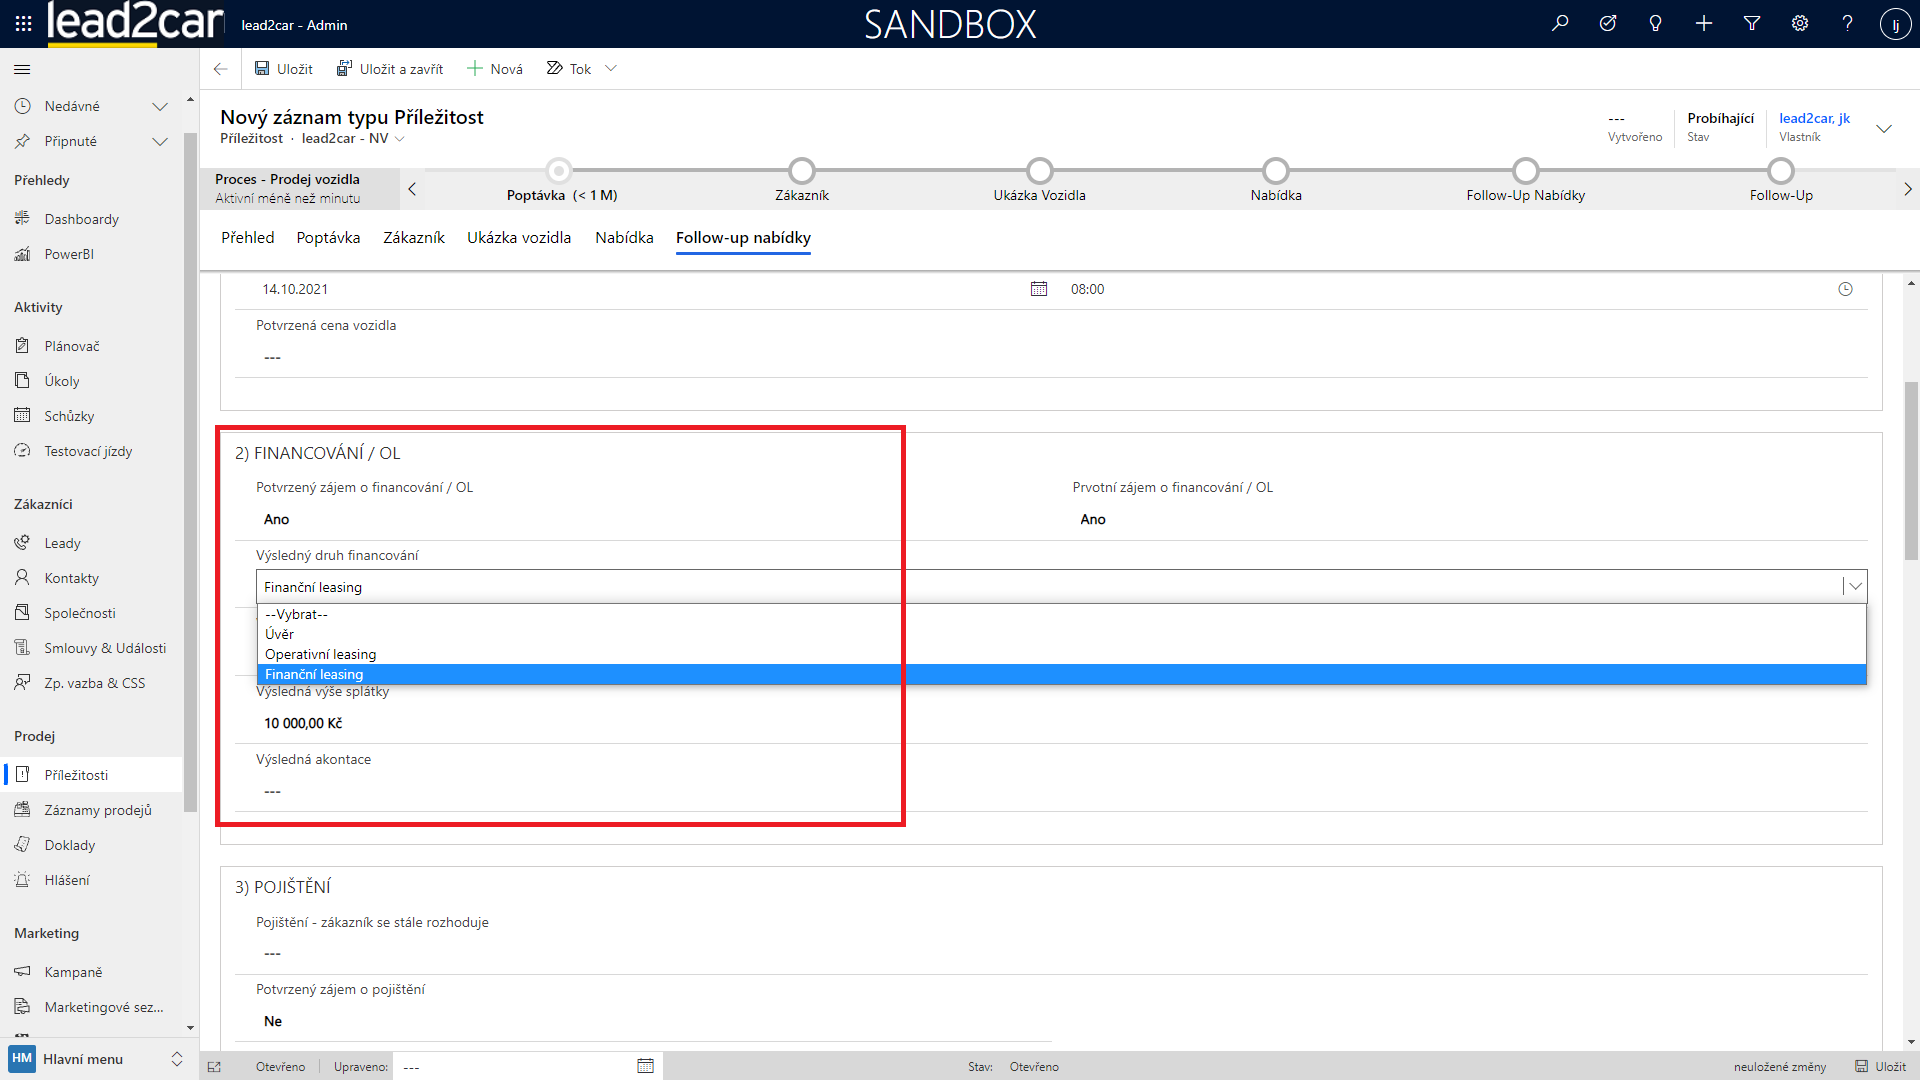This screenshot has width=1920, height=1080.
Task: Click the clock icon in time field
Action: point(1845,289)
